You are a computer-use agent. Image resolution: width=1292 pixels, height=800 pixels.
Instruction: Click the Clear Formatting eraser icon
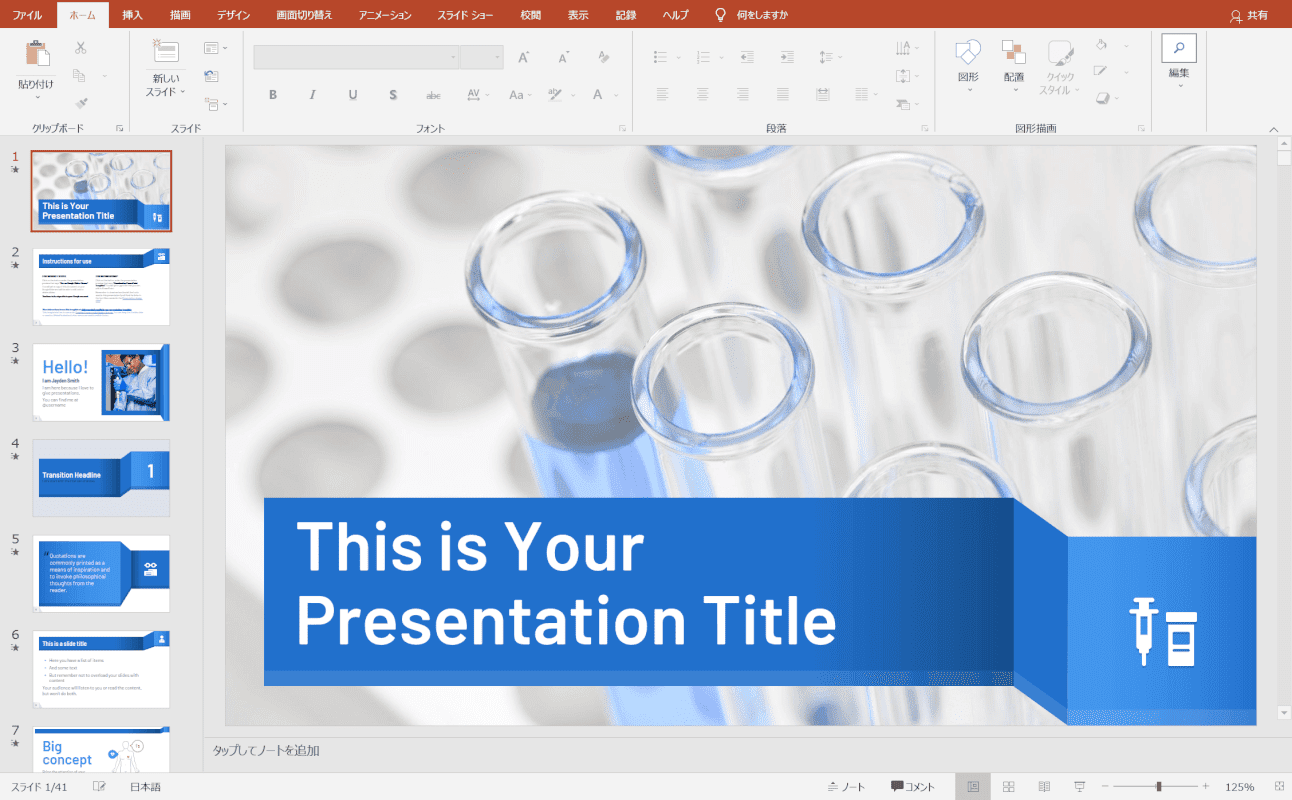[603, 58]
